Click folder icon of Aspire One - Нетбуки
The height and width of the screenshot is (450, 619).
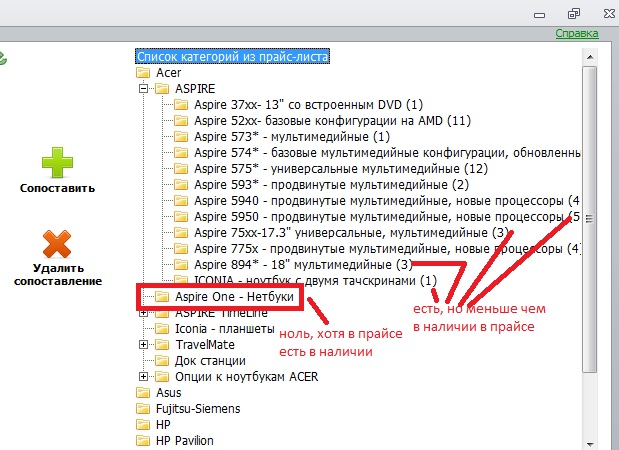pos(162,296)
